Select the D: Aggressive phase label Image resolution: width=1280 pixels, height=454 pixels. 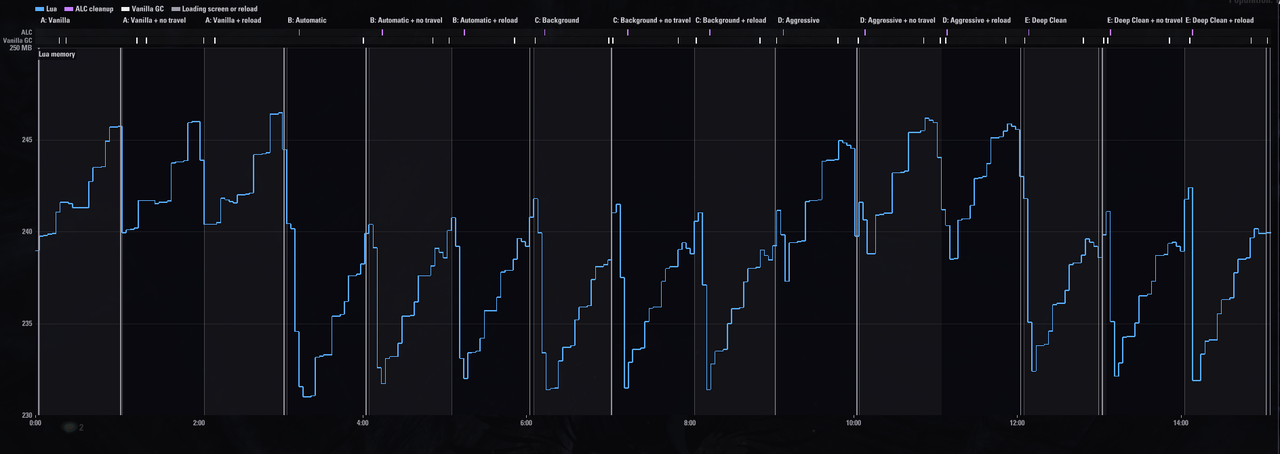pyautogui.click(x=798, y=20)
